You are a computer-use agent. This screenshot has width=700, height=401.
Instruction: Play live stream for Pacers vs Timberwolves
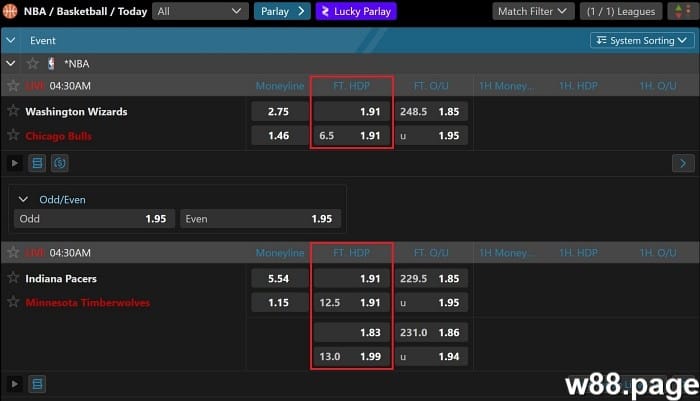pyautogui.click(x=15, y=384)
